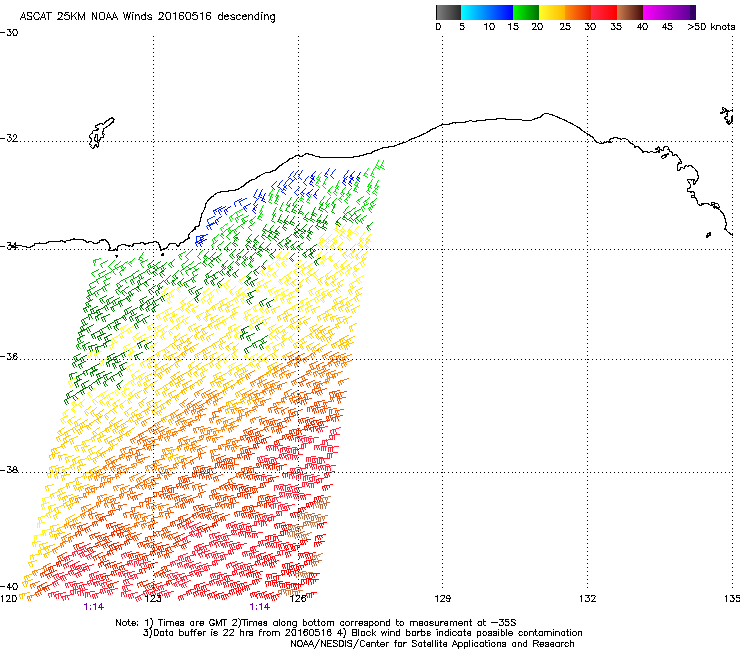The width and height of the screenshot is (740, 650).
Task: Click the latitude label -32
Action: point(9,138)
